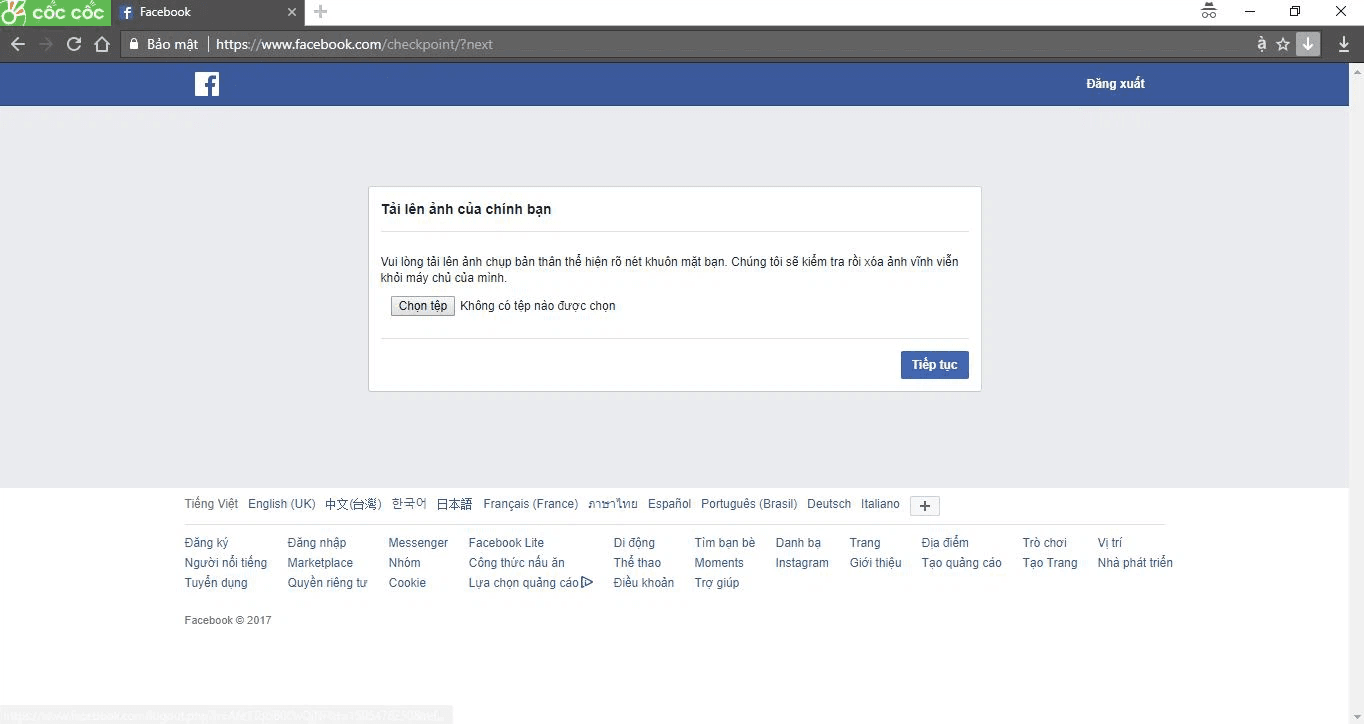Click Chọn tệp to pick a photo
Image resolution: width=1364 pixels, height=724 pixels.
422,306
